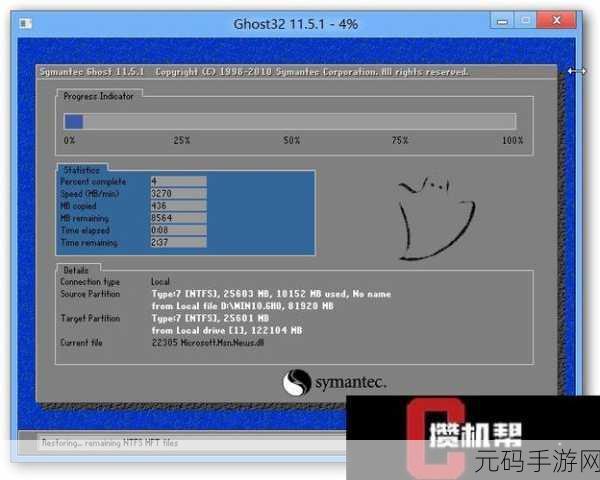Click the MB copied value 436
600x480 pixels.
179,206
